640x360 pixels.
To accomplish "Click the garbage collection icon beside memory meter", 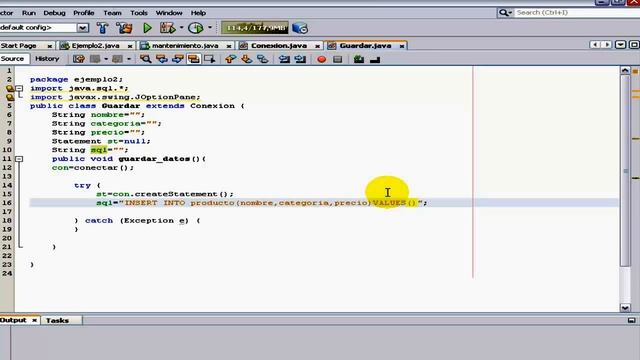I will coord(300,28).
